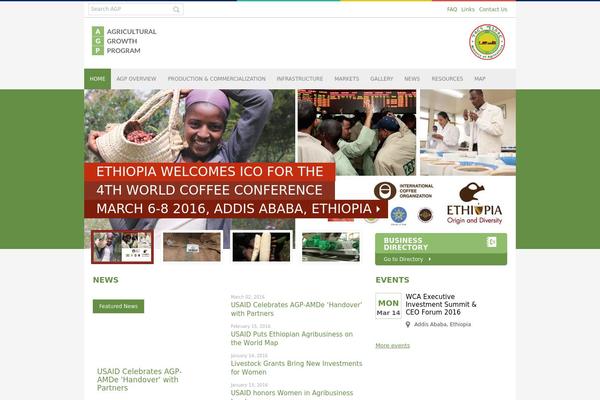Screen dimensions: 600x400
Task: Select the coffee sack slider thumbnail
Action: click(192, 247)
